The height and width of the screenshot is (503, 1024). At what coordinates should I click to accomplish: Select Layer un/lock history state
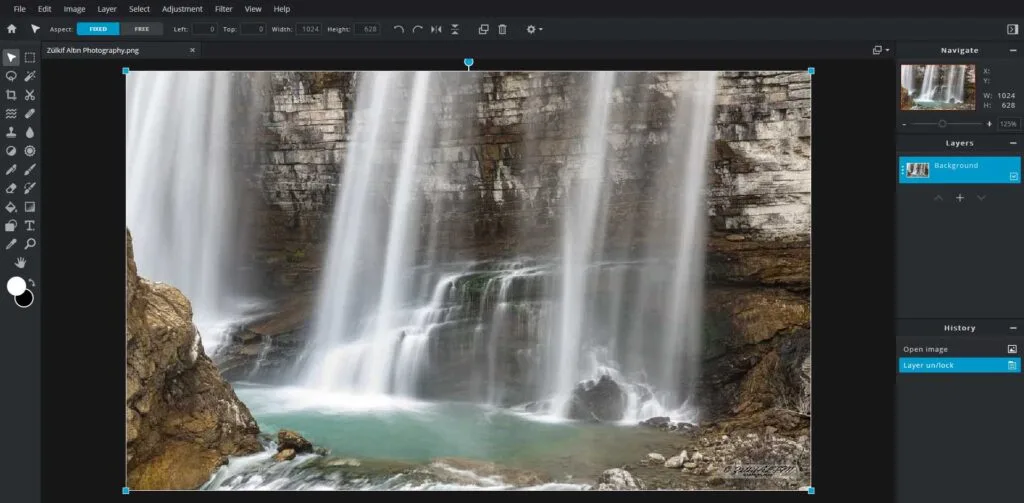click(x=959, y=365)
